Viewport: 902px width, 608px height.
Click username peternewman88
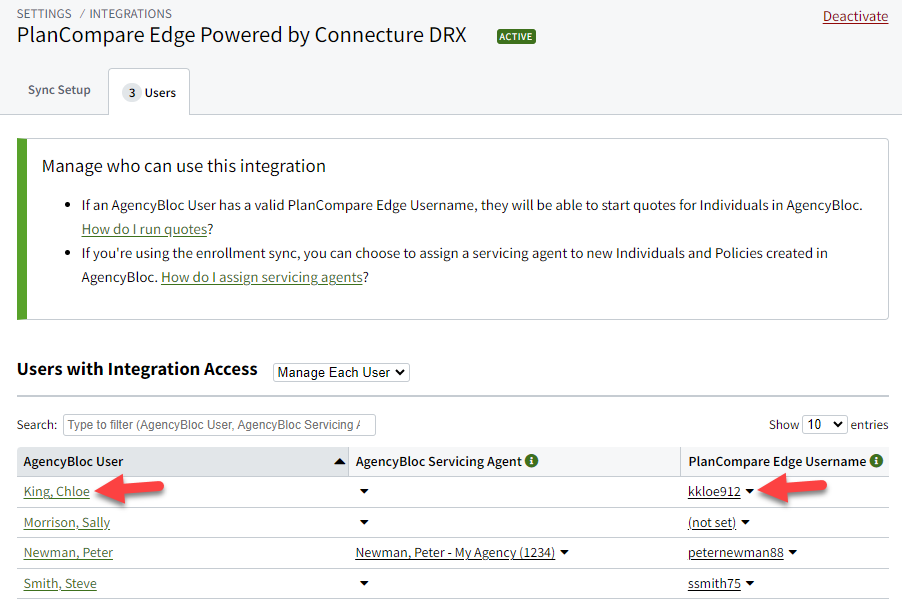coord(735,553)
